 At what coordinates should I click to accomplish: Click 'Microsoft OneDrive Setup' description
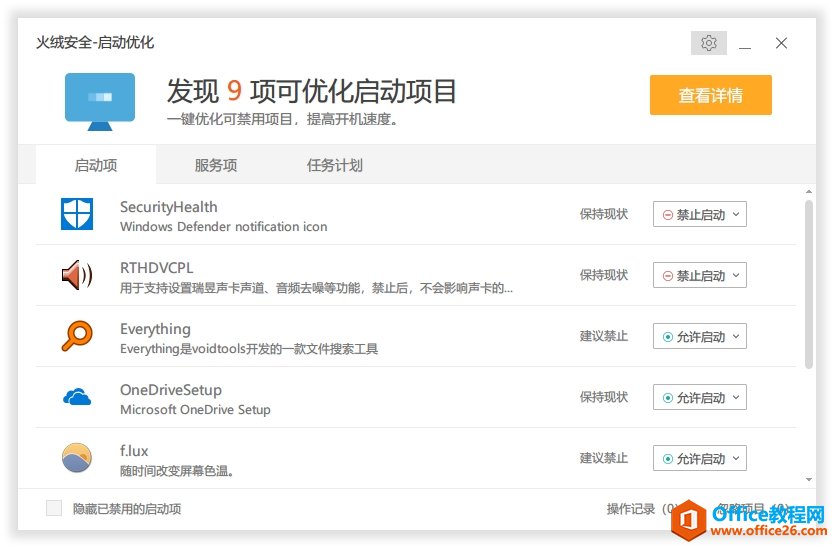pyautogui.click(x=195, y=410)
